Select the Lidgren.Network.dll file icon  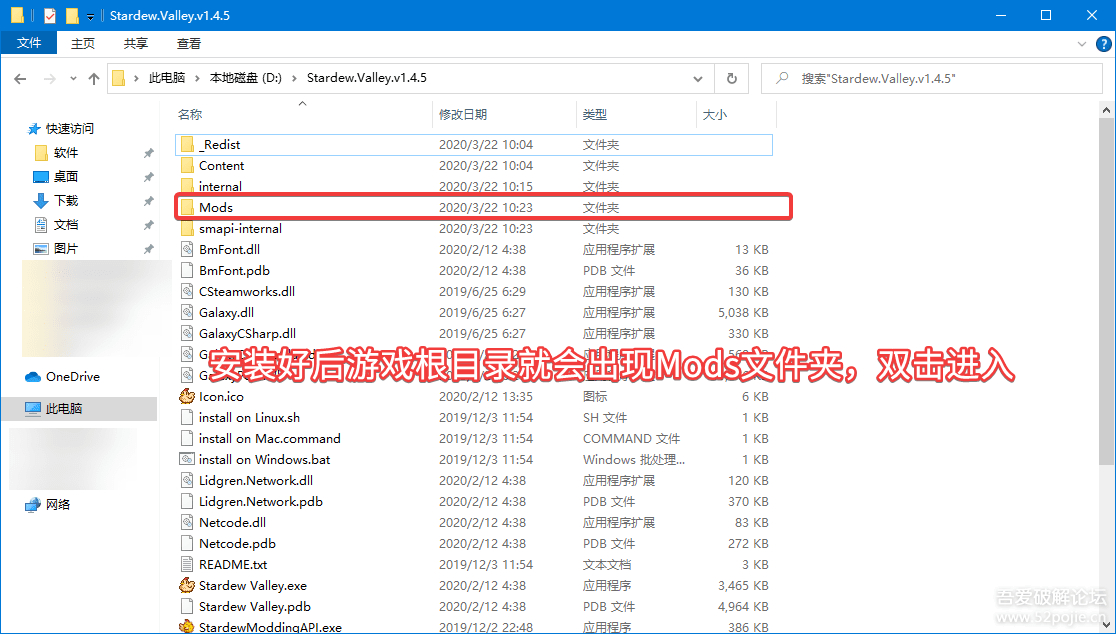coord(187,480)
